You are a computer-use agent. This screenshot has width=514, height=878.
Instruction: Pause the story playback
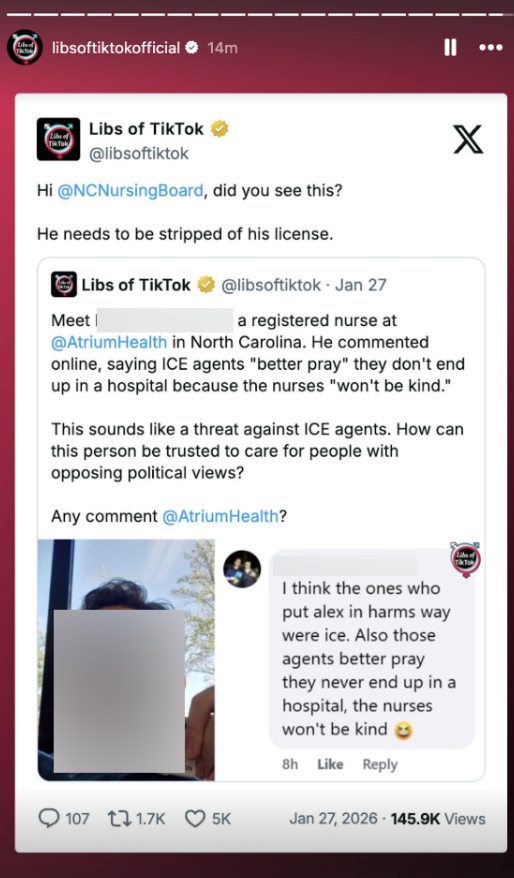click(x=450, y=48)
